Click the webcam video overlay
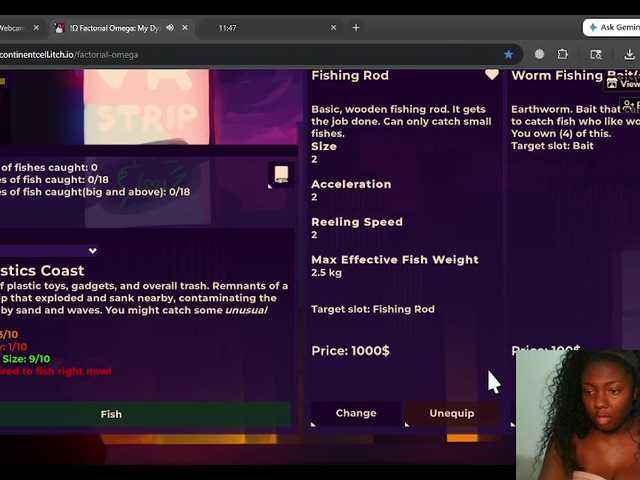Viewport: 640px width, 480px height. click(578, 415)
